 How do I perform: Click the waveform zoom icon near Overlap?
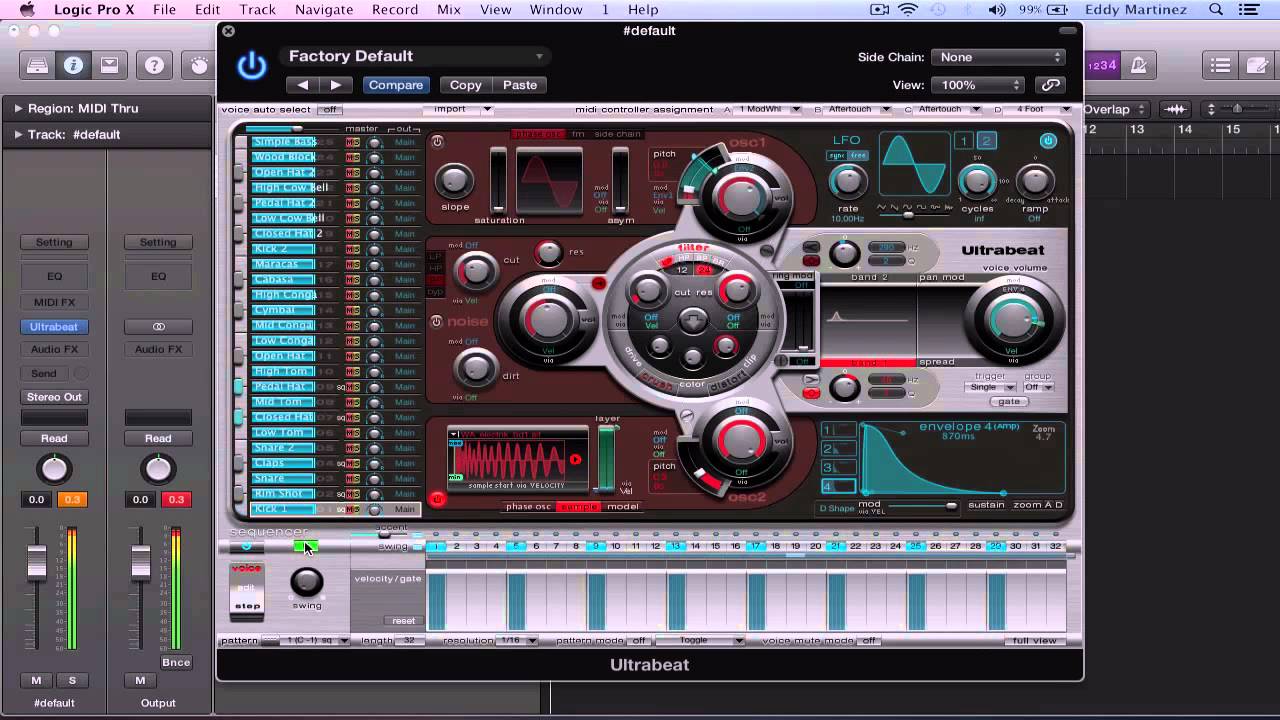pyautogui.click(x=1176, y=109)
